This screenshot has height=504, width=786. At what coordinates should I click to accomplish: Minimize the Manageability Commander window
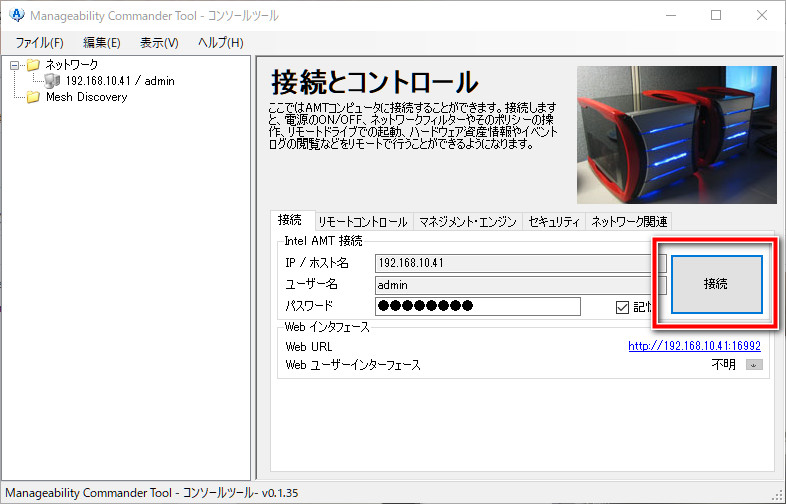pyautogui.click(x=671, y=16)
